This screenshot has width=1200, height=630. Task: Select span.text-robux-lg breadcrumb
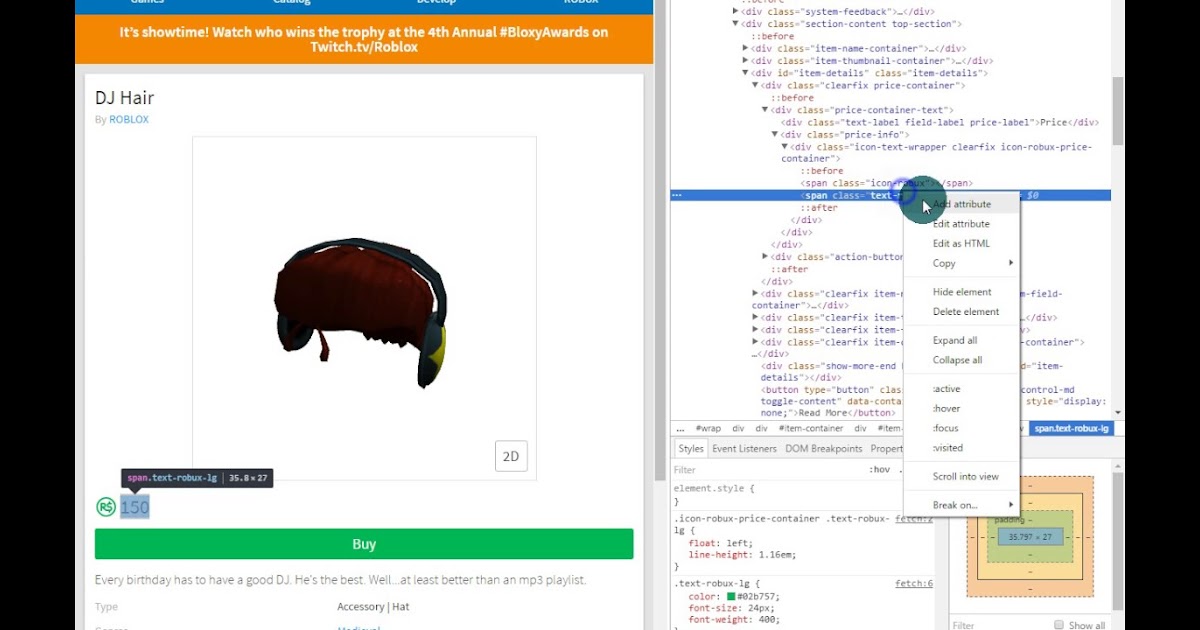click(x=1071, y=428)
